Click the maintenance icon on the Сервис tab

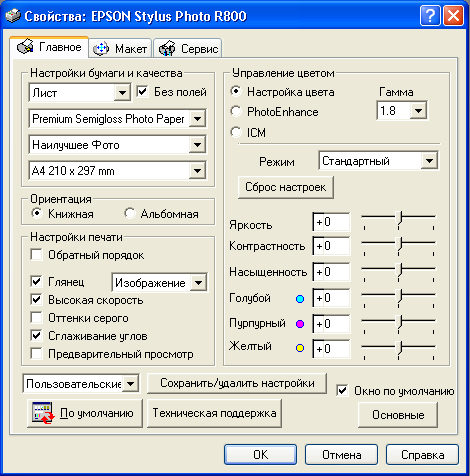point(167,48)
